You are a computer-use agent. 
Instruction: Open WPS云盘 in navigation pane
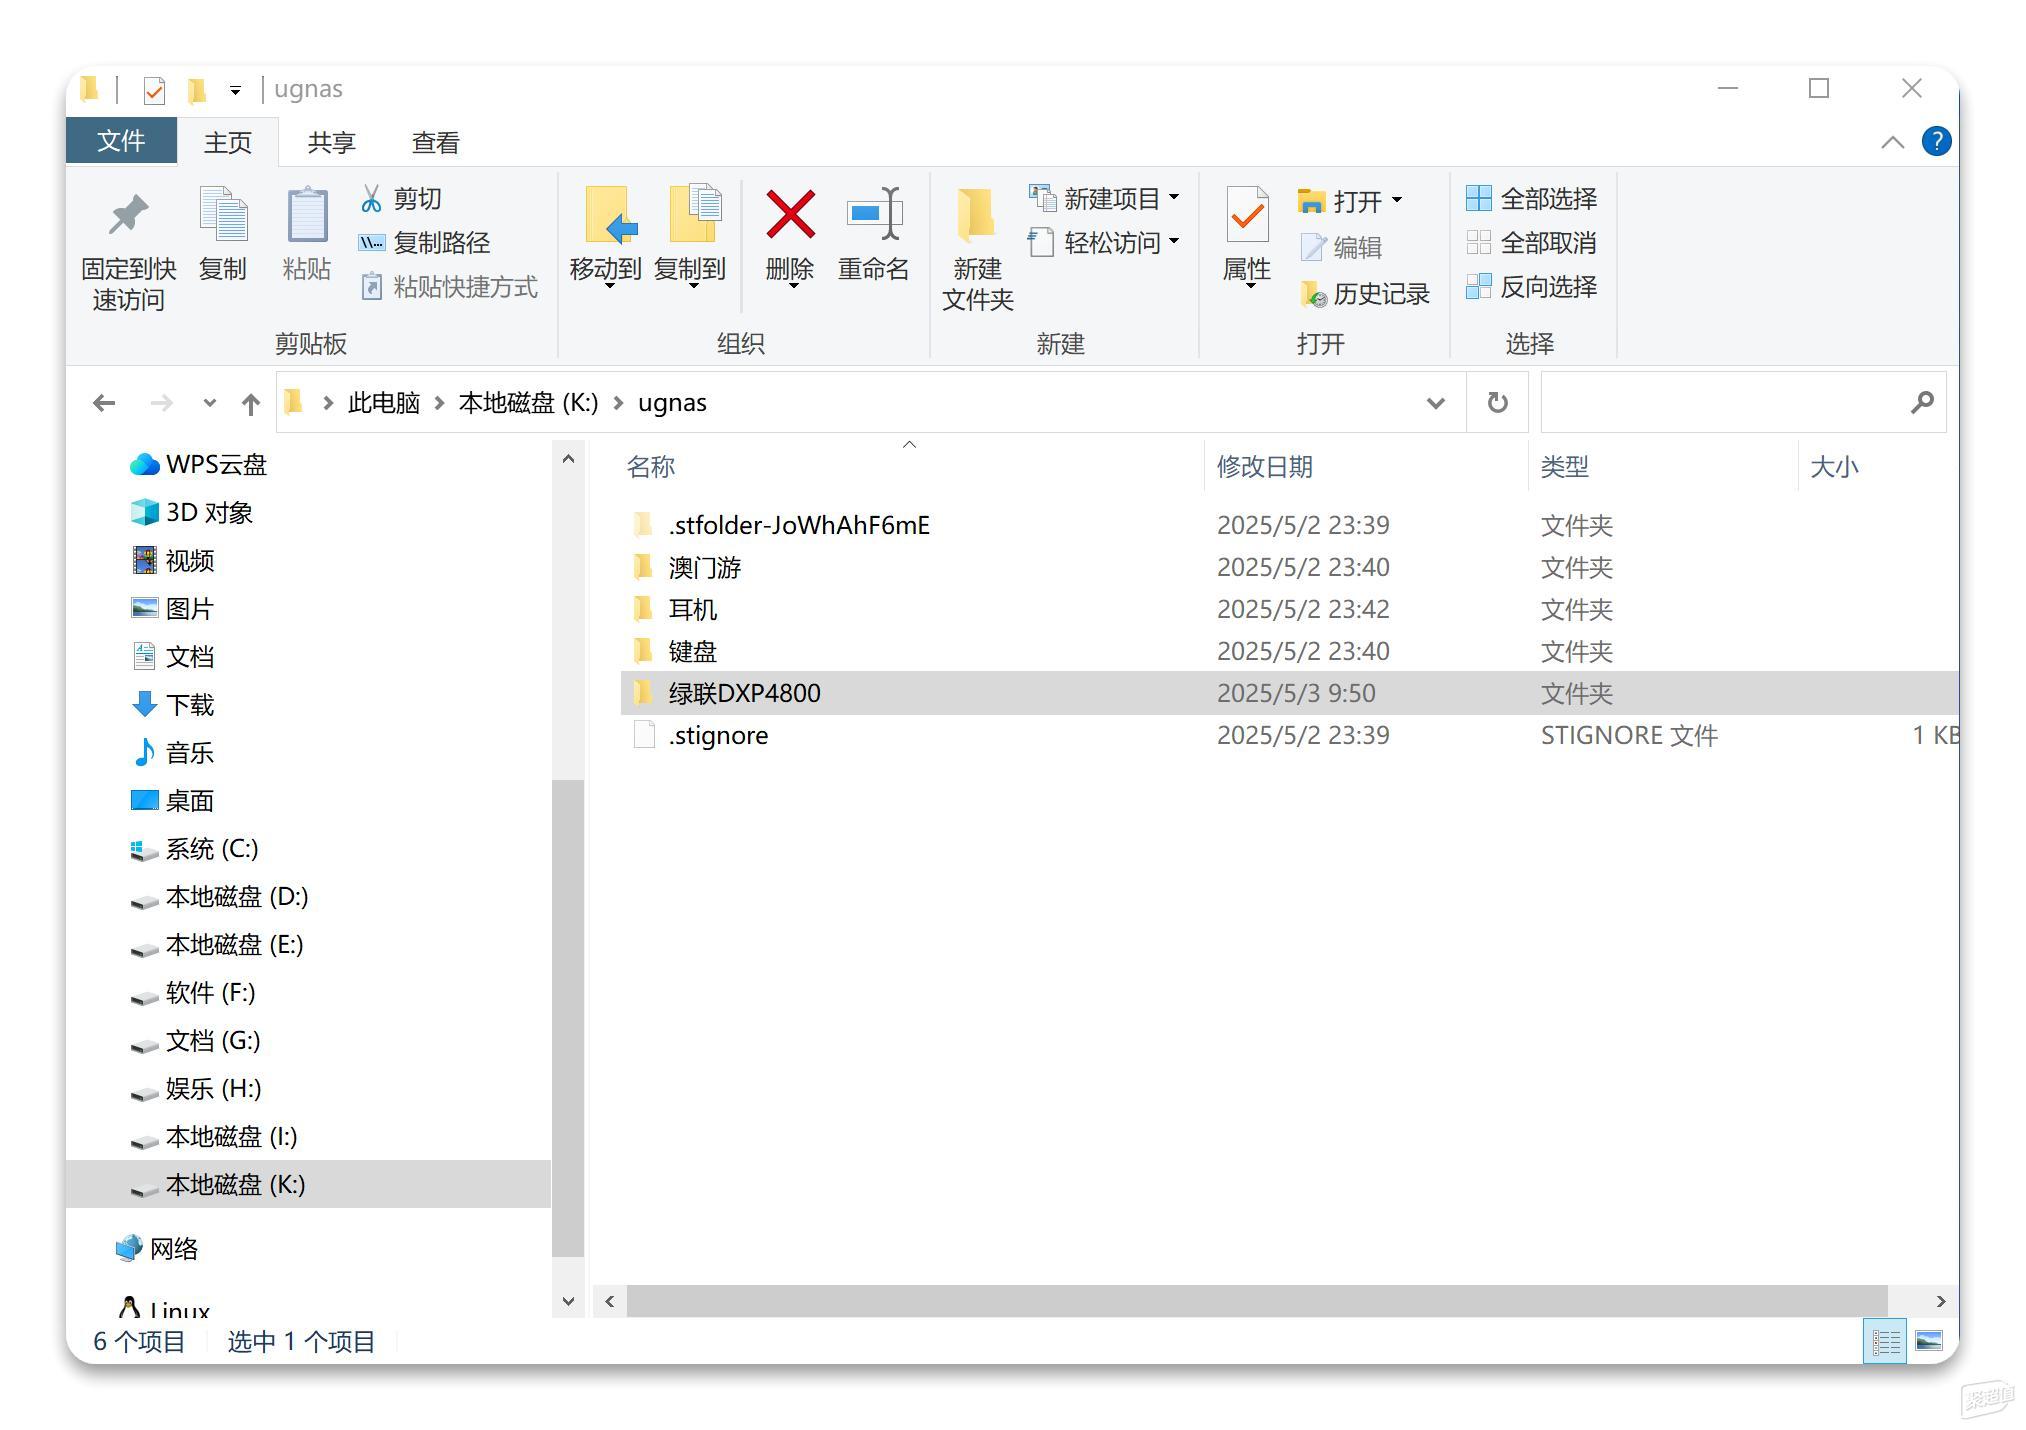199,465
